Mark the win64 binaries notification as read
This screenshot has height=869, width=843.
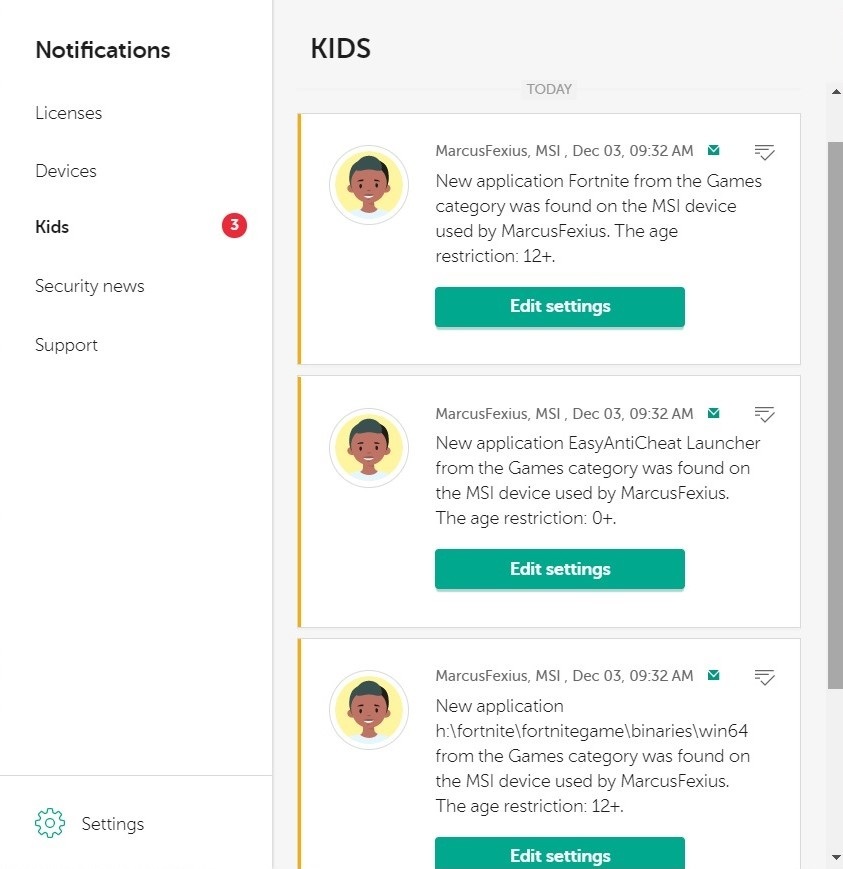(765, 677)
